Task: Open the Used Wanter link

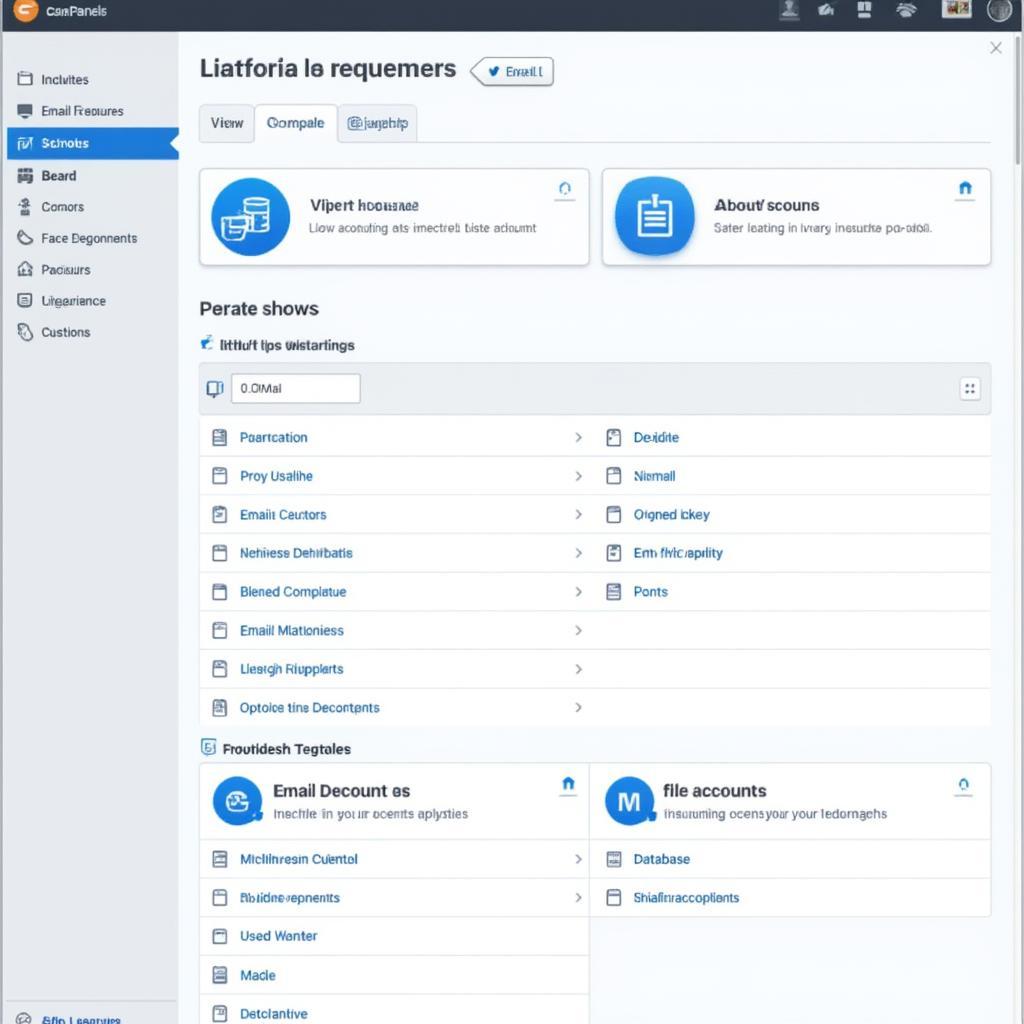Action: click(x=278, y=936)
